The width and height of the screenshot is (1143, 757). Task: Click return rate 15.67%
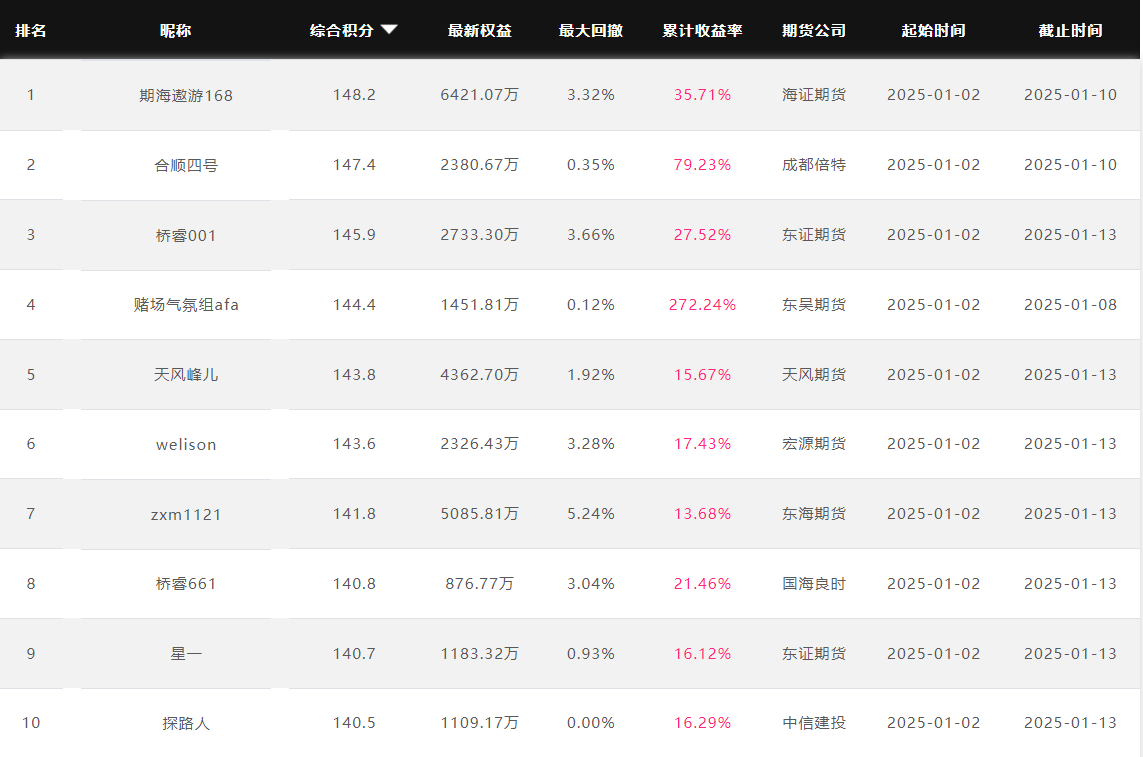pyautogui.click(x=703, y=375)
